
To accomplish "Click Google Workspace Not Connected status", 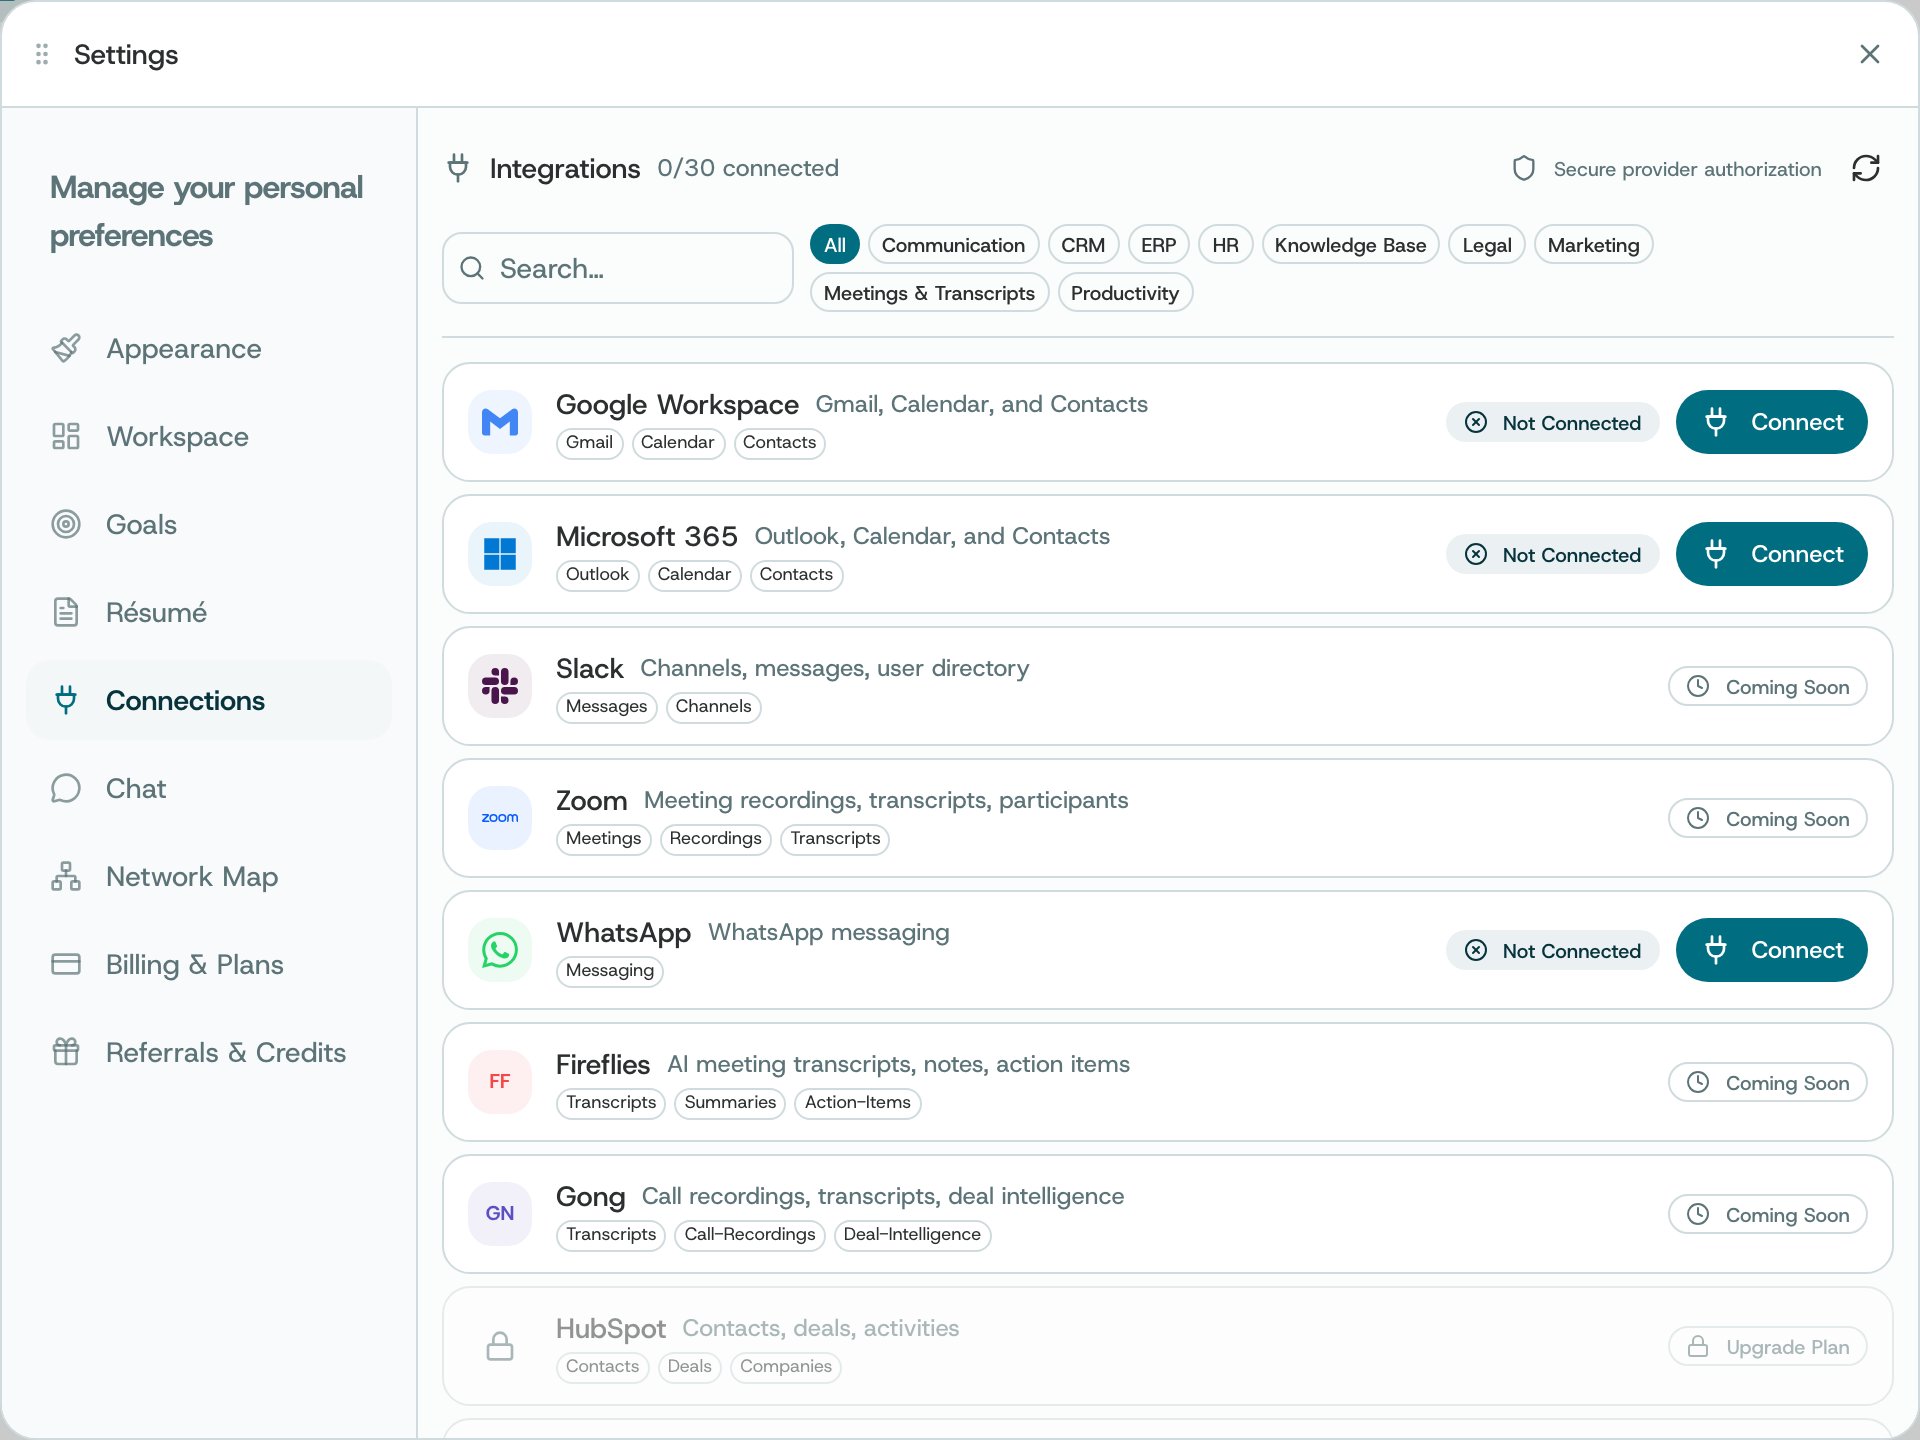I will 1552,423.
